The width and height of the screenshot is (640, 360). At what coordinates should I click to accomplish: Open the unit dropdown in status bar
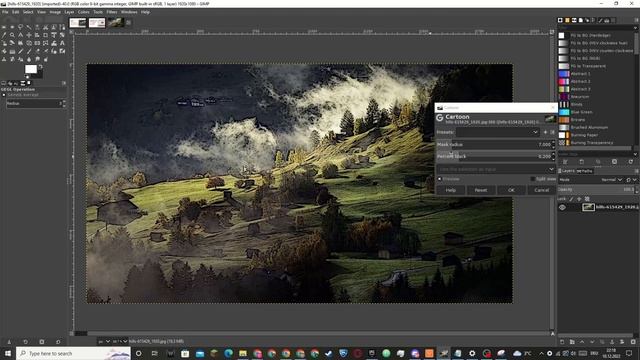(103, 341)
